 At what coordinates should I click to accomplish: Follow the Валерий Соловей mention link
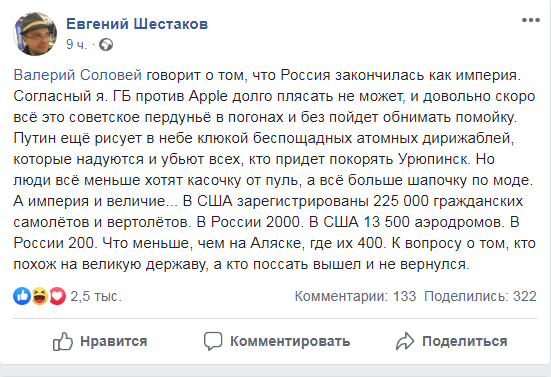(x=78, y=75)
